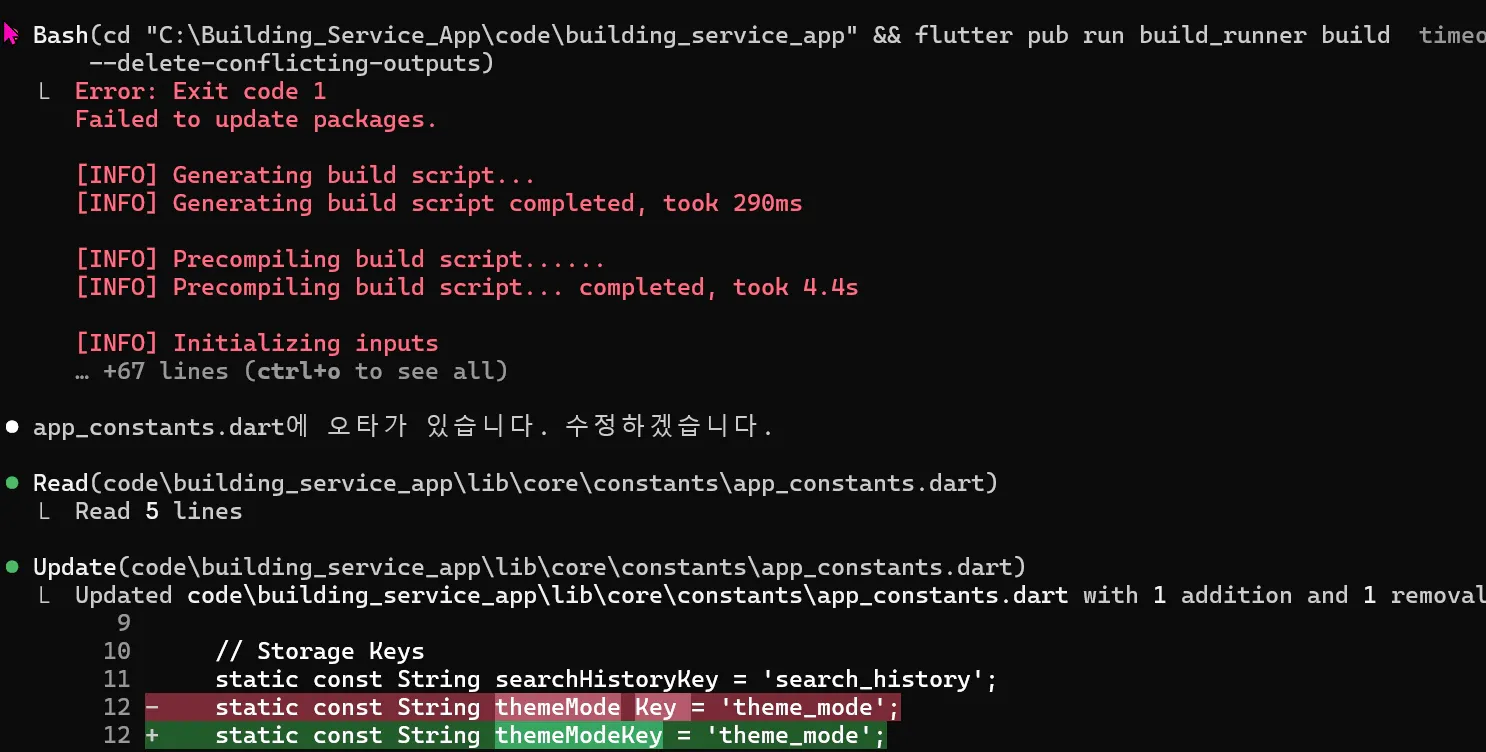Click the green bullet beside the Update command
1486x752 pixels.
12,567
